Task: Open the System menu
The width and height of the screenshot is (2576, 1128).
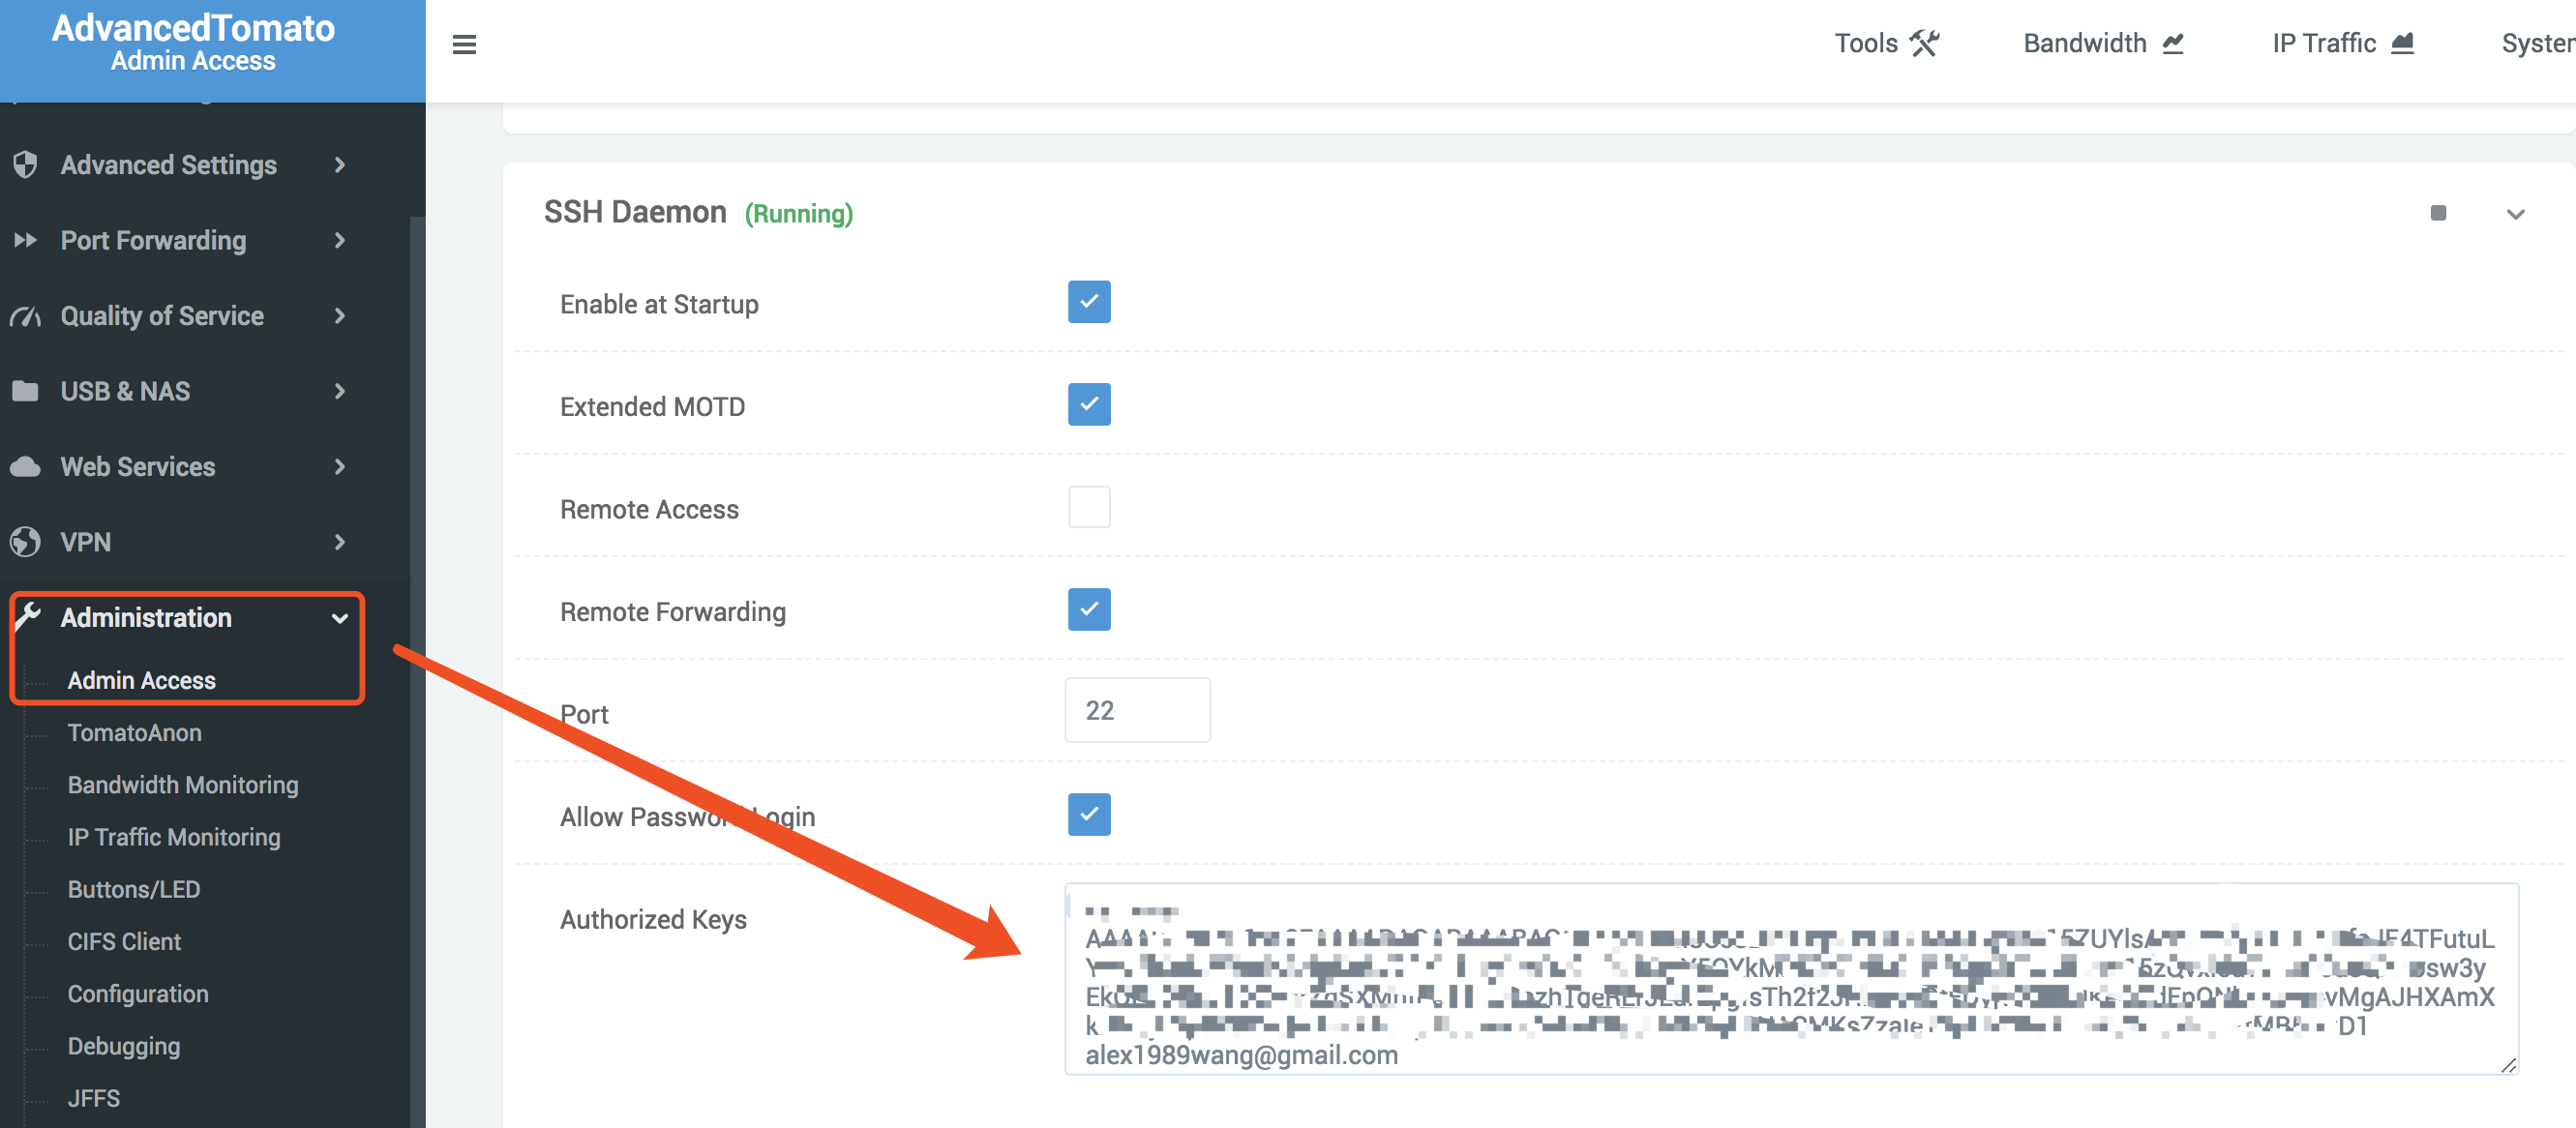Action: [x=2537, y=43]
